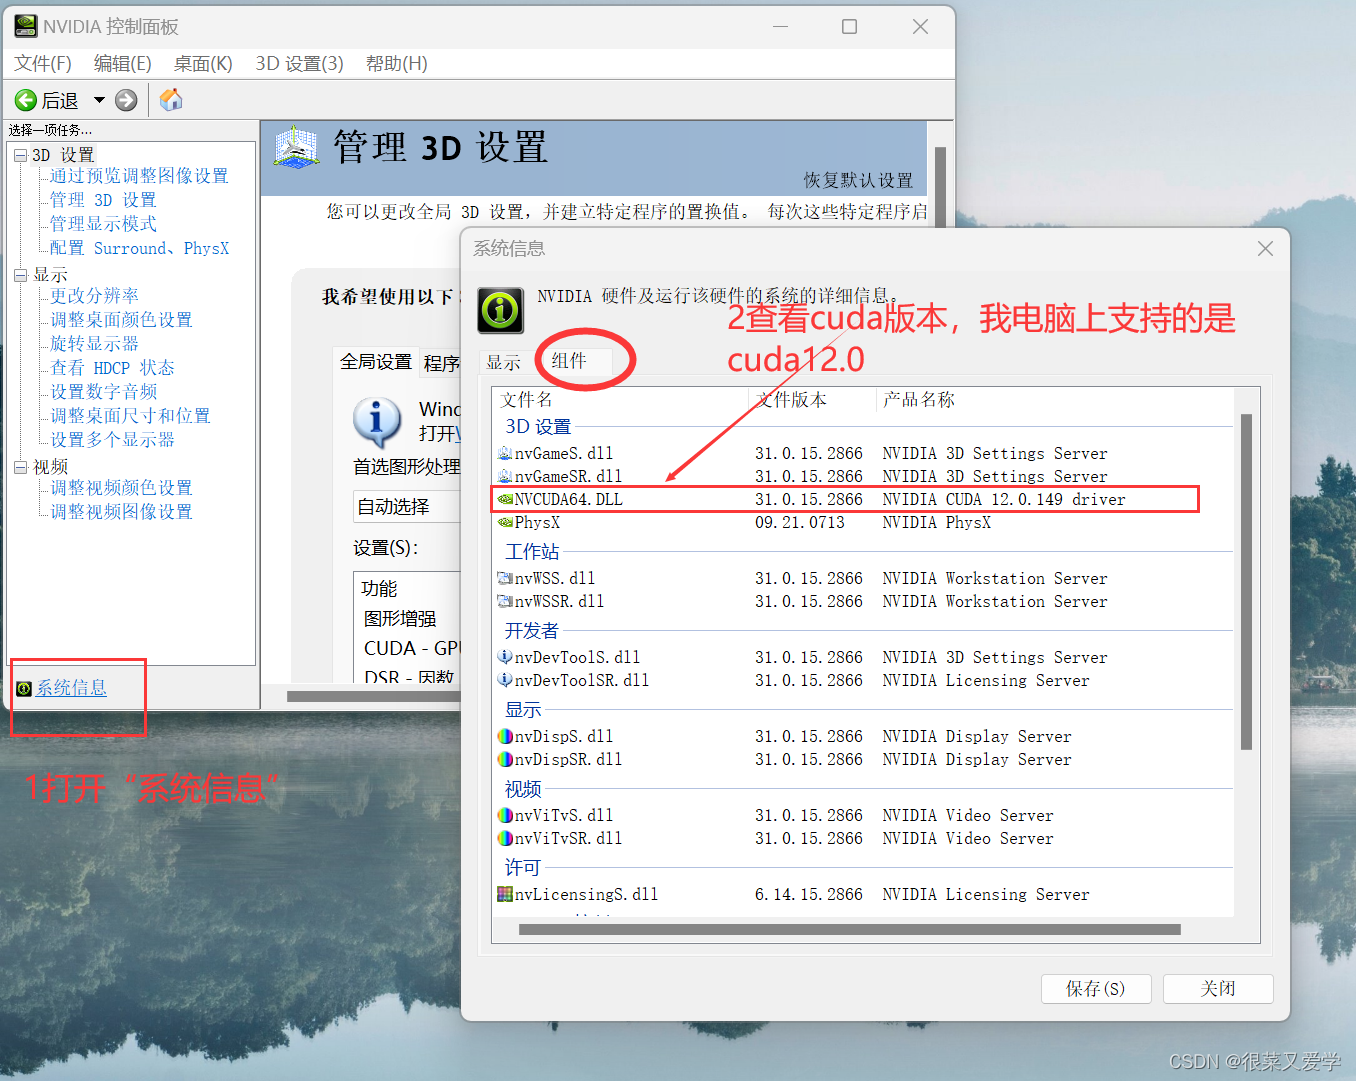The image size is (1356, 1081).
Task: Collapse the 3D 设置 tree node
Action: pyautogui.click(x=20, y=155)
